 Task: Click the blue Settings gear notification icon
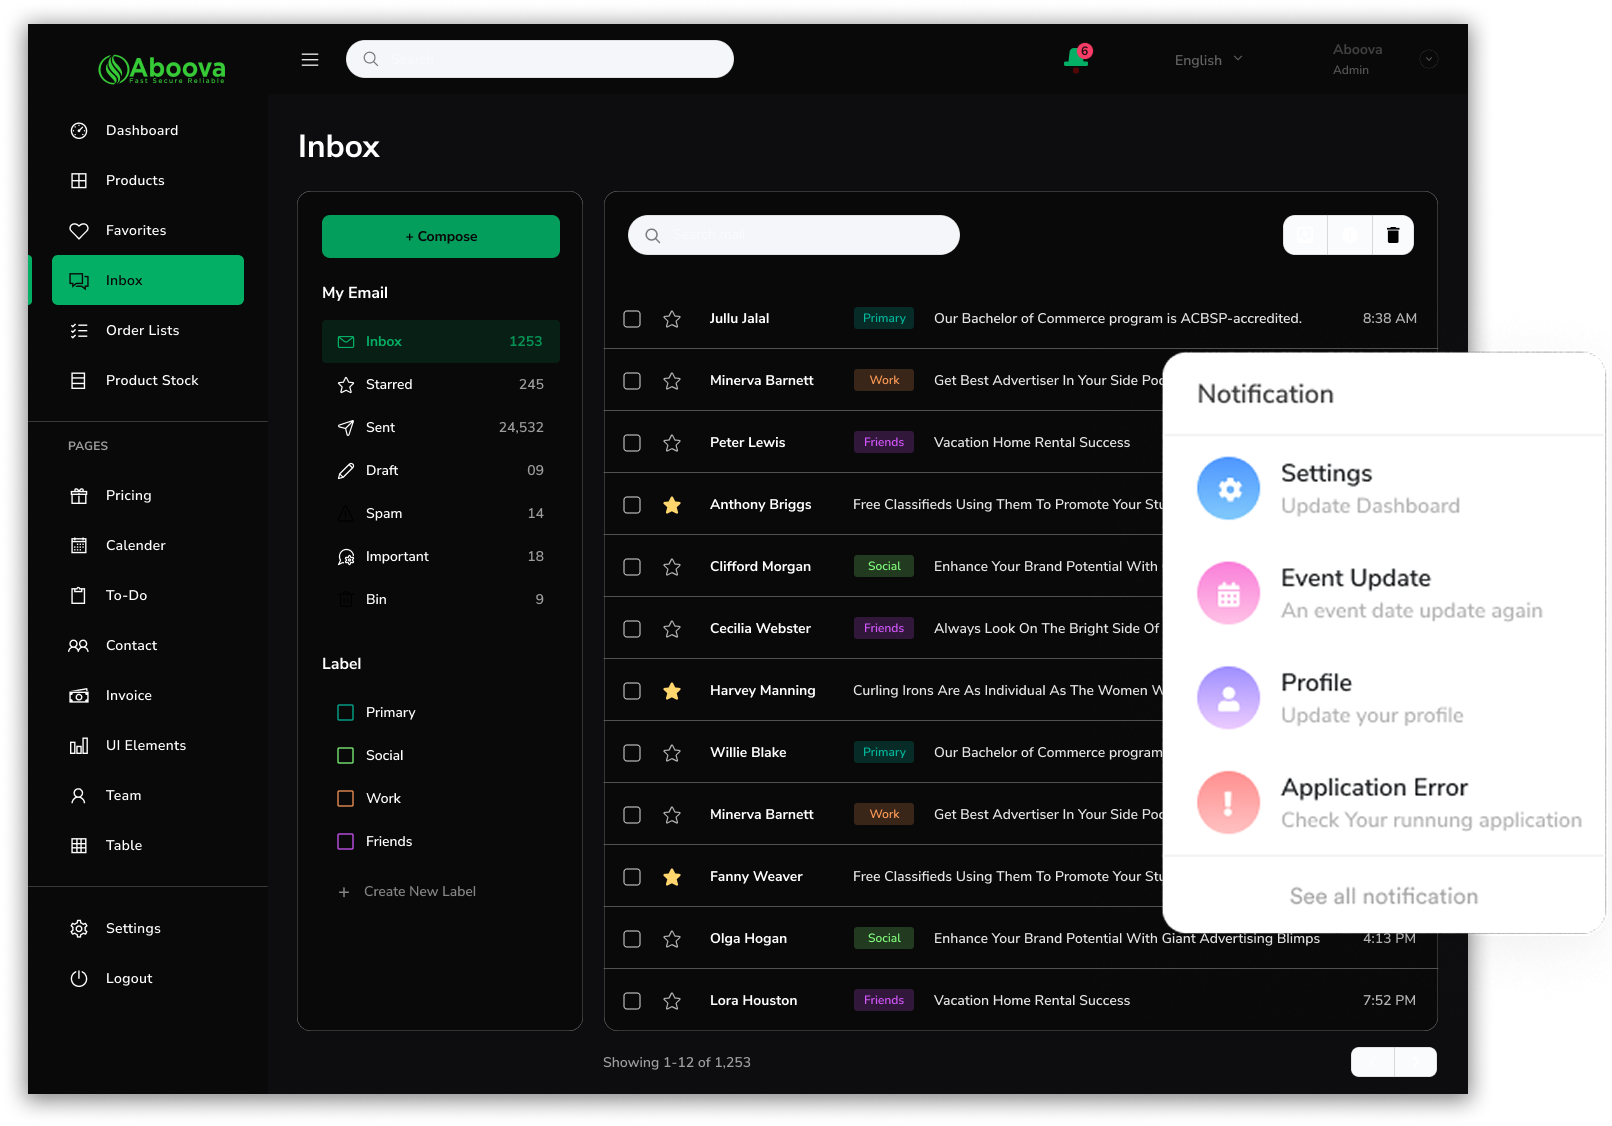point(1229,488)
